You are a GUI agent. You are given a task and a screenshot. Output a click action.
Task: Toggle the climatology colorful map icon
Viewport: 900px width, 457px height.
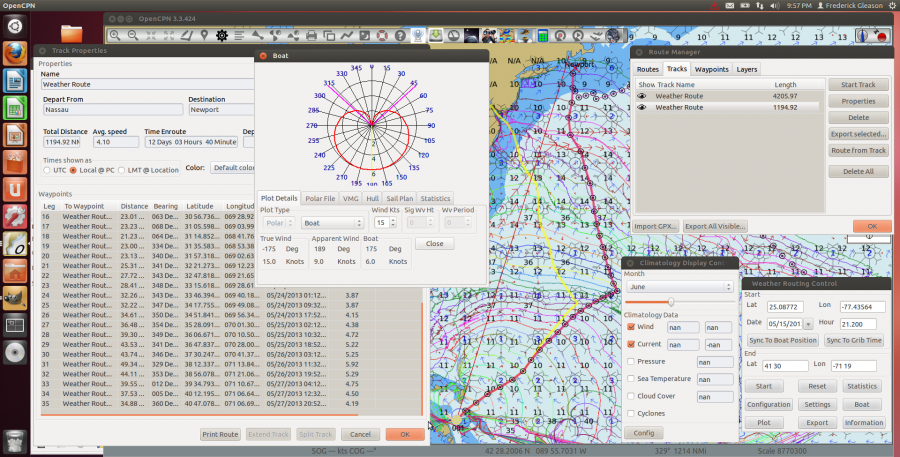[507, 36]
